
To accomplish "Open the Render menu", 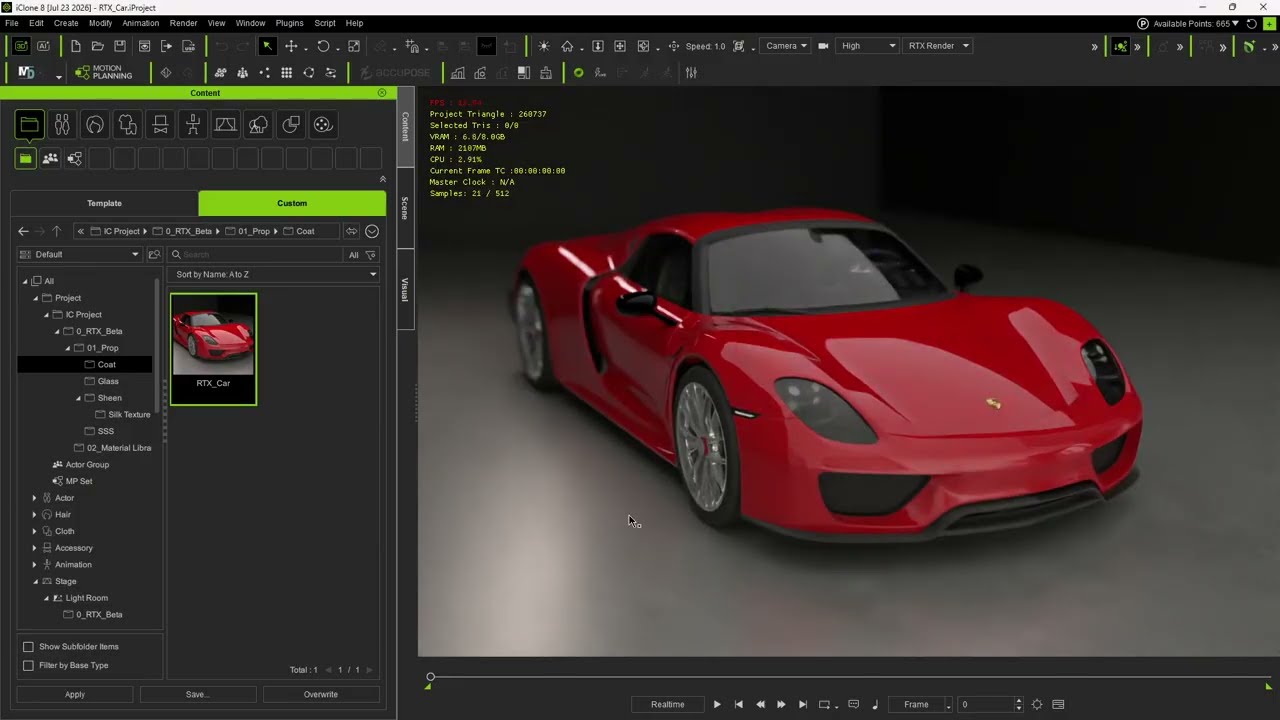I will (183, 23).
